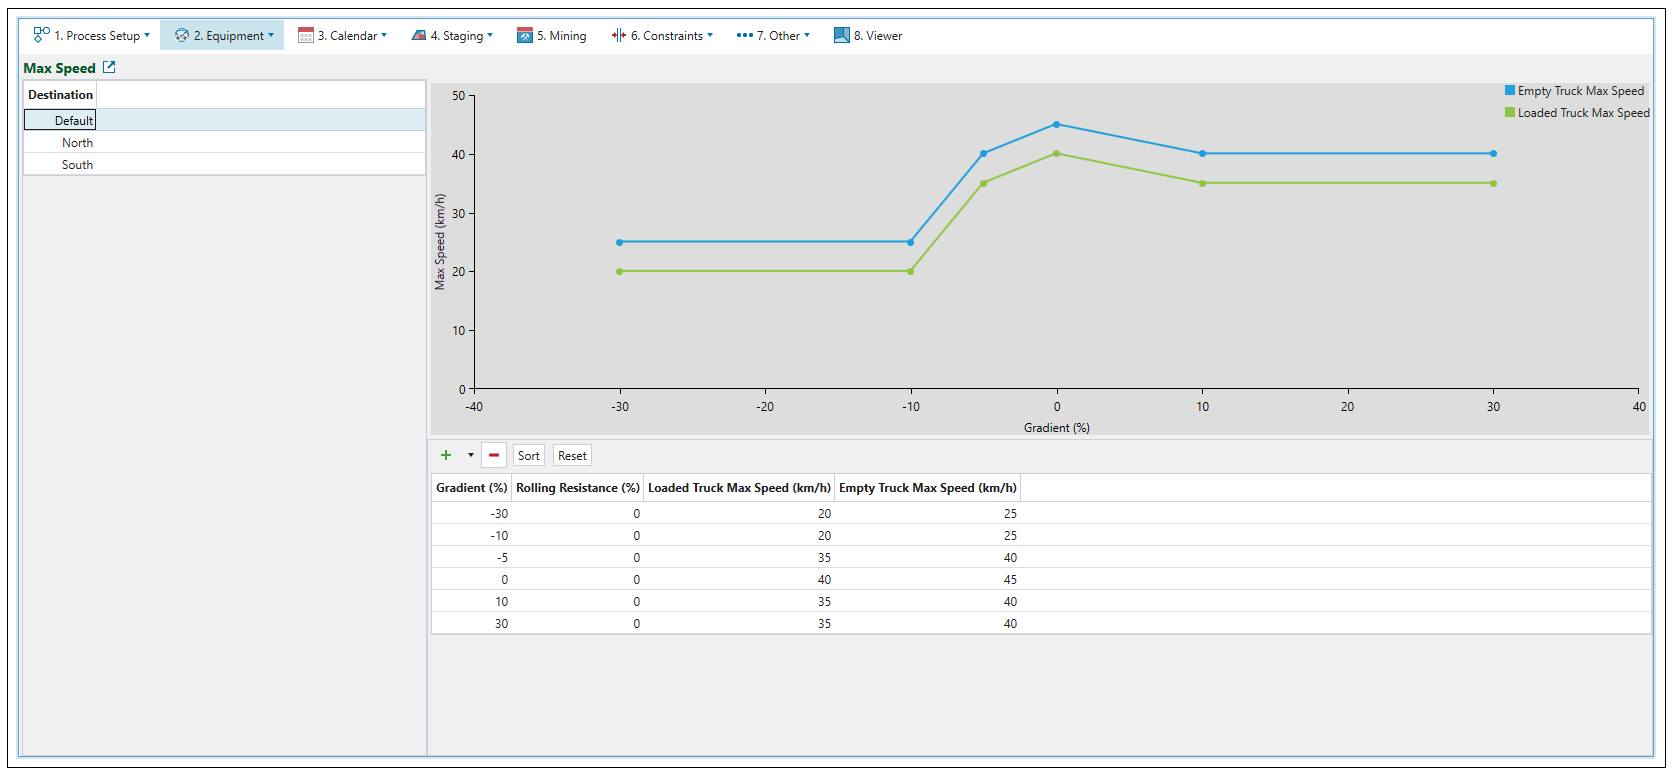
Task: Click the green plus add row icon
Action: click(446, 455)
